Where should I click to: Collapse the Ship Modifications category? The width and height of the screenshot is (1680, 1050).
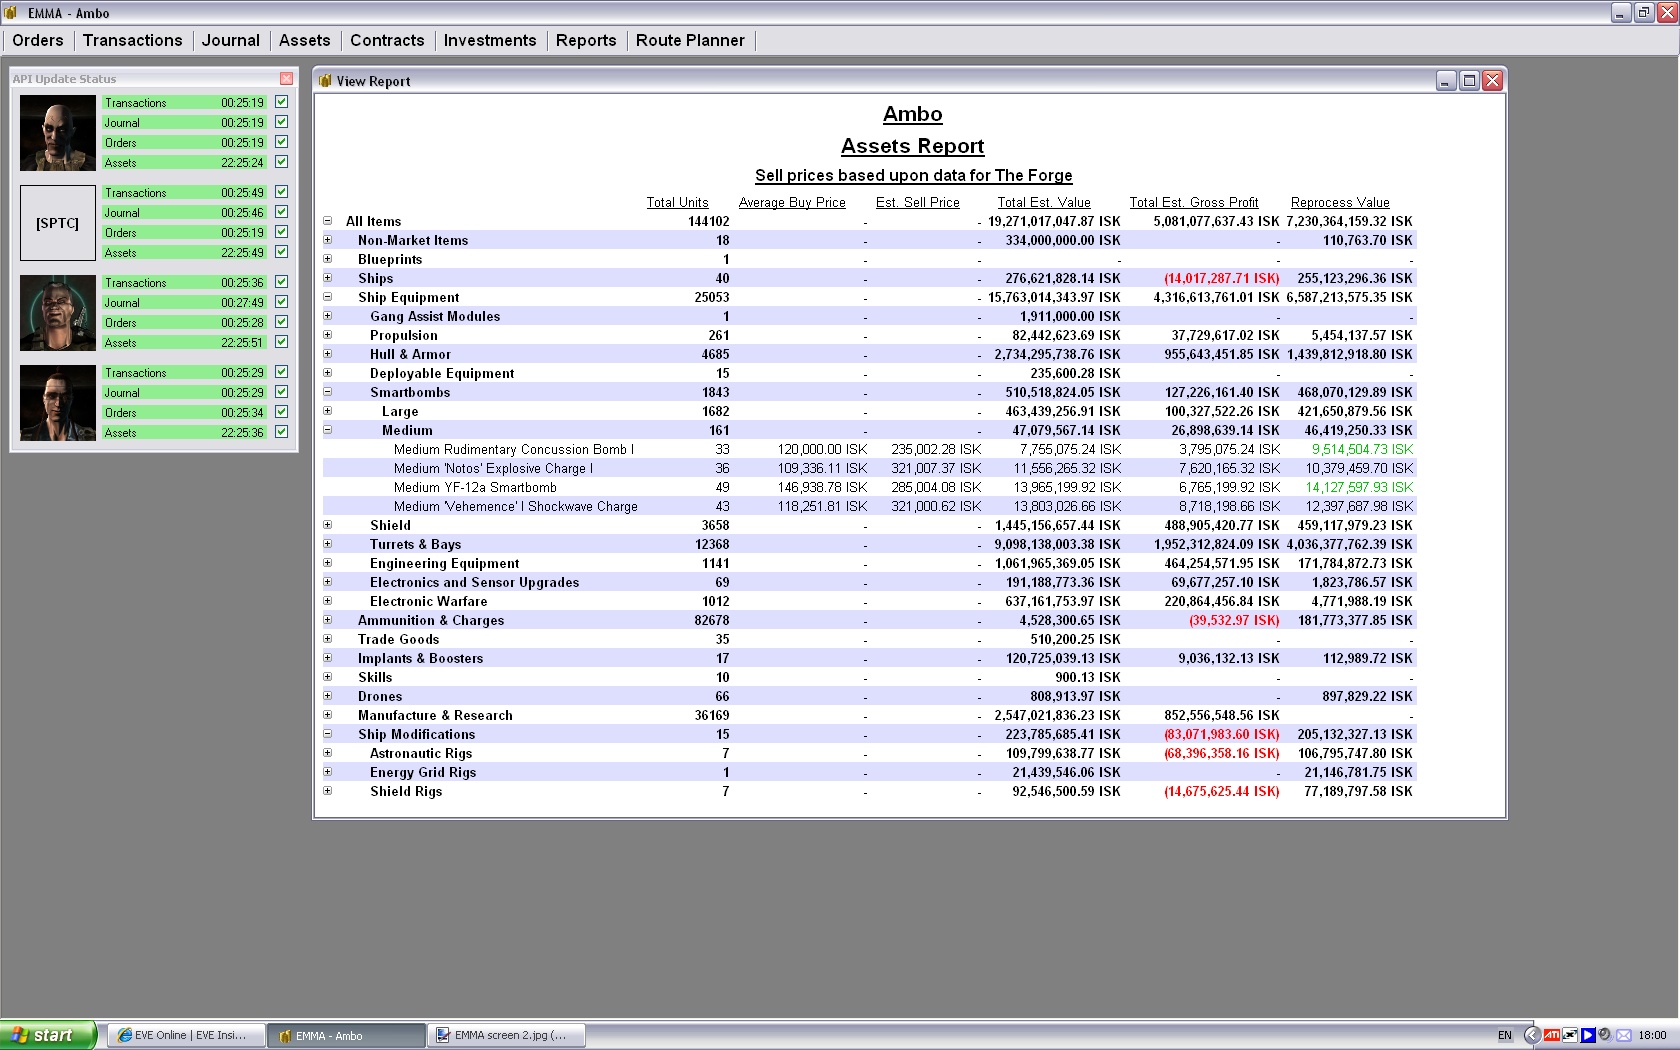coord(327,734)
